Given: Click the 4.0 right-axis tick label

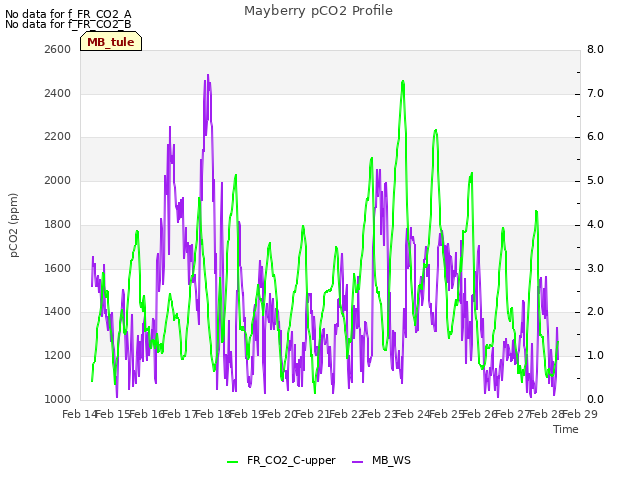Looking at the screenshot, I should coord(595,224).
